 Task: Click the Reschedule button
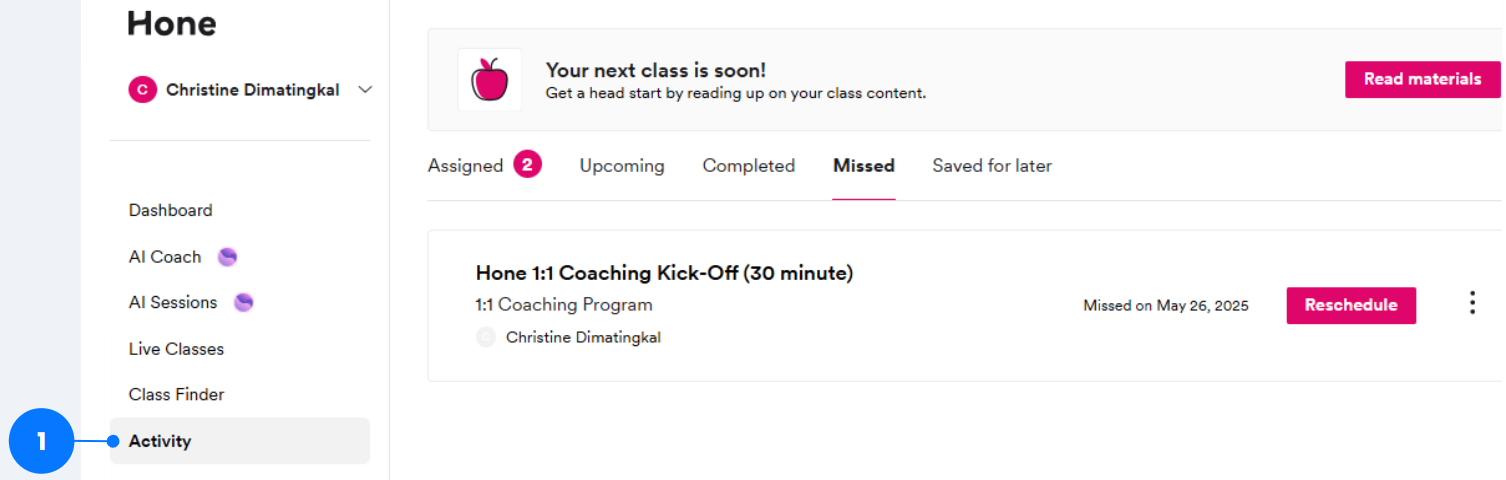(x=1350, y=305)
